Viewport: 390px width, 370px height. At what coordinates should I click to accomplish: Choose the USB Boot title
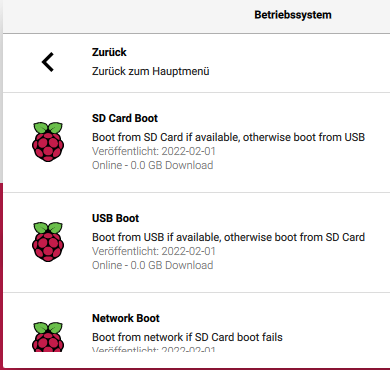[x=115, y=218]
